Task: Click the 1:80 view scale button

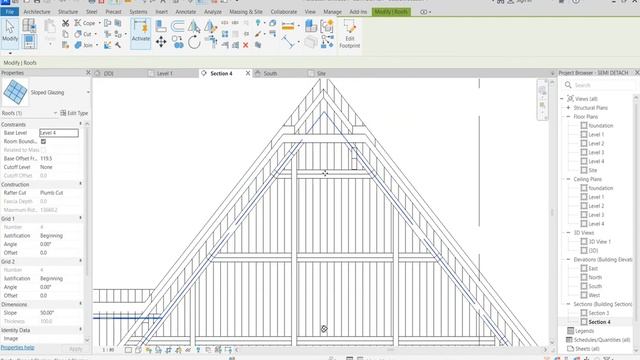Action: (108, 350)
